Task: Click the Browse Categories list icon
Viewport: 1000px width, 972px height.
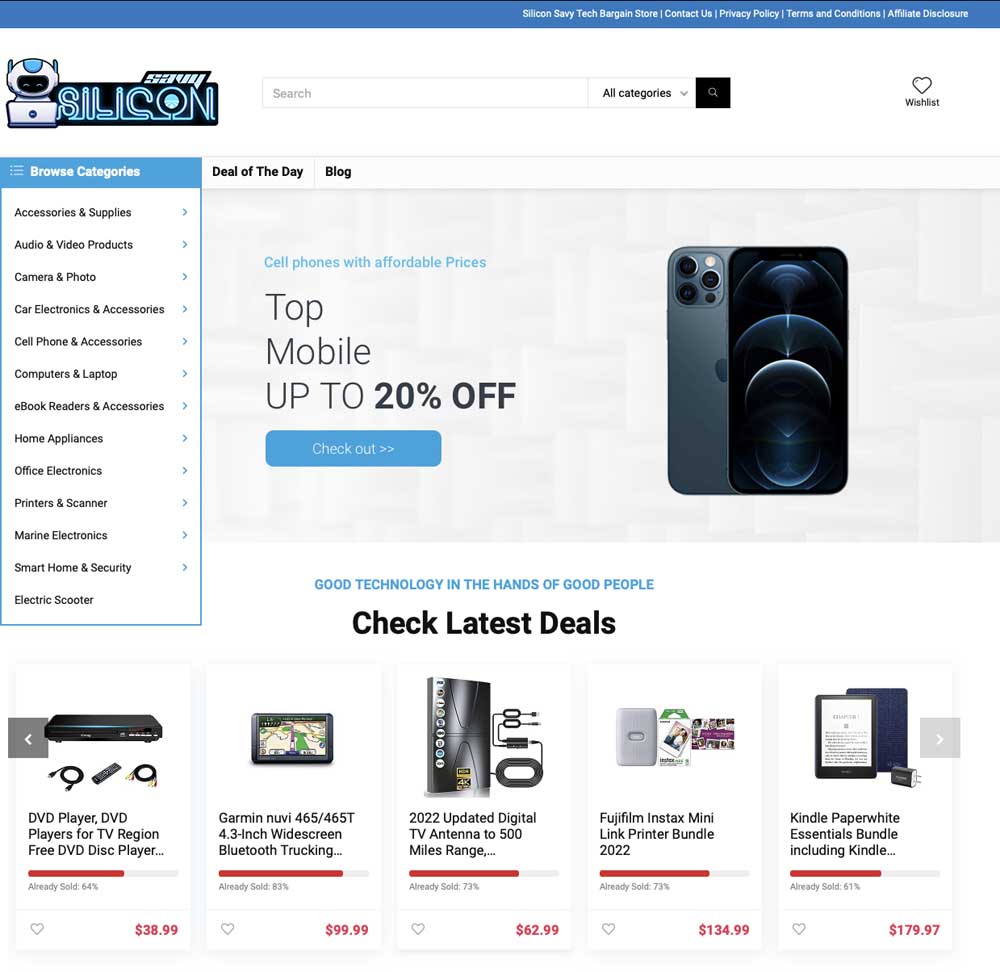Action: (17, 170)
